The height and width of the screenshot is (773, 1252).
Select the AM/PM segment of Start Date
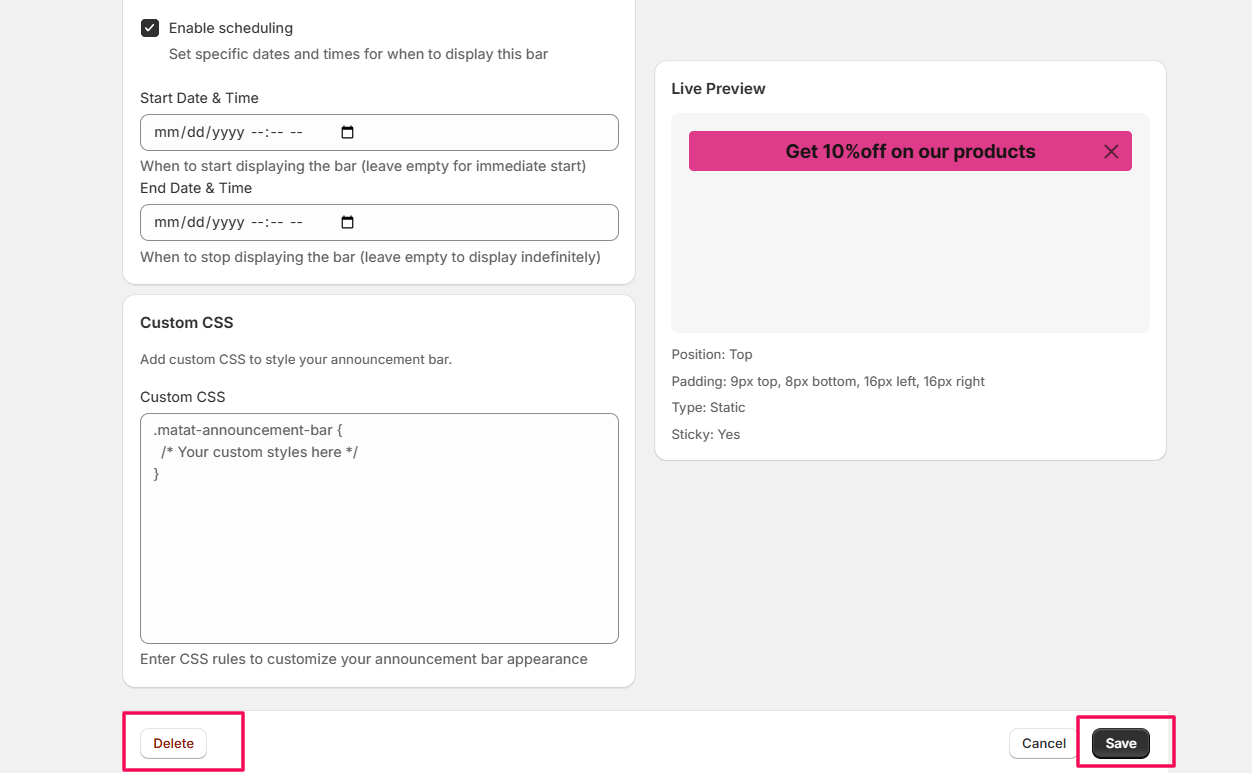pos(297,132)
